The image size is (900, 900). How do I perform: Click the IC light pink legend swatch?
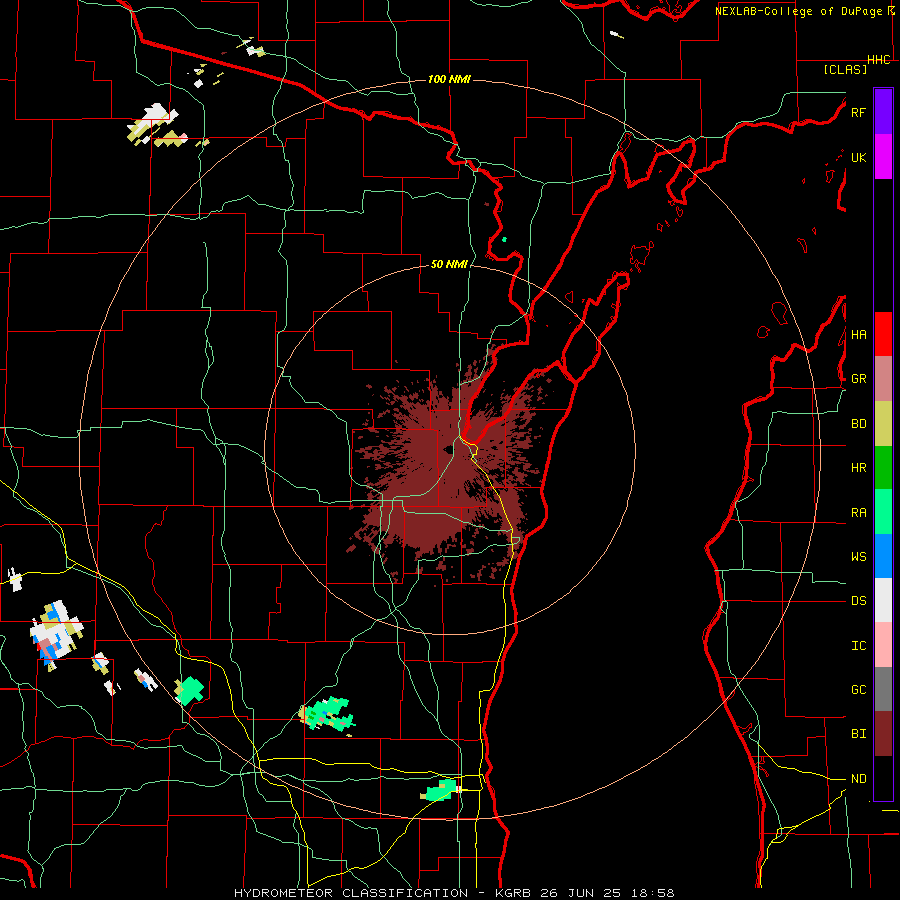pyautogui.click(x=883, y=645)
